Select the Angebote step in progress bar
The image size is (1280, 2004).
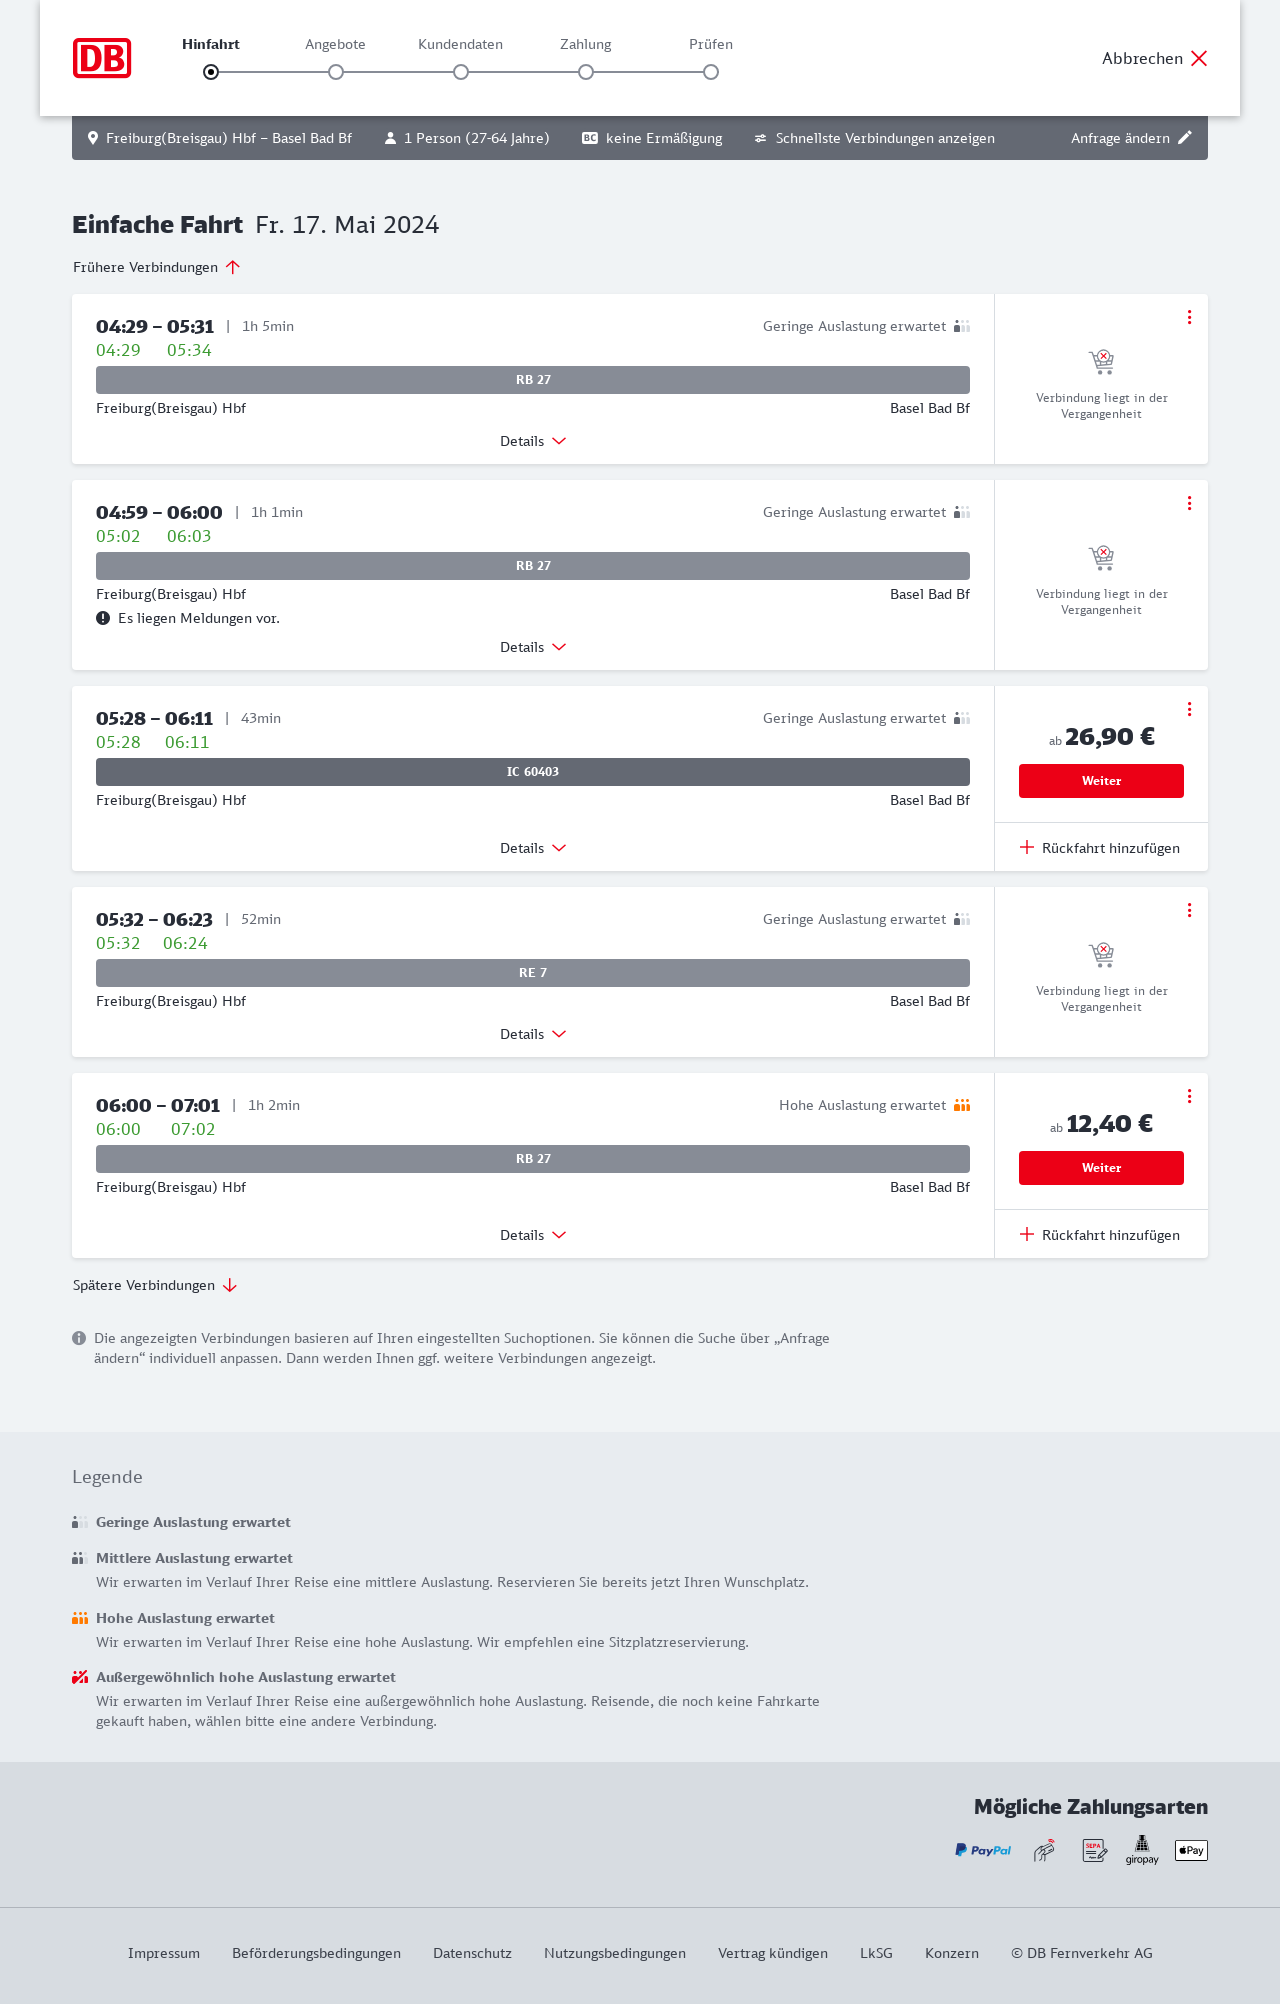pyautogui.click(x=336, y=72)
